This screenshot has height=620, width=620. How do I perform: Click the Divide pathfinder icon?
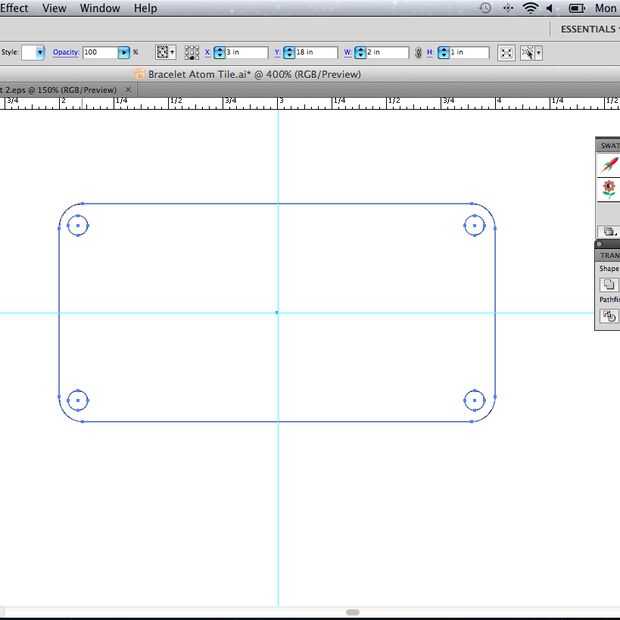coord(609,316)
